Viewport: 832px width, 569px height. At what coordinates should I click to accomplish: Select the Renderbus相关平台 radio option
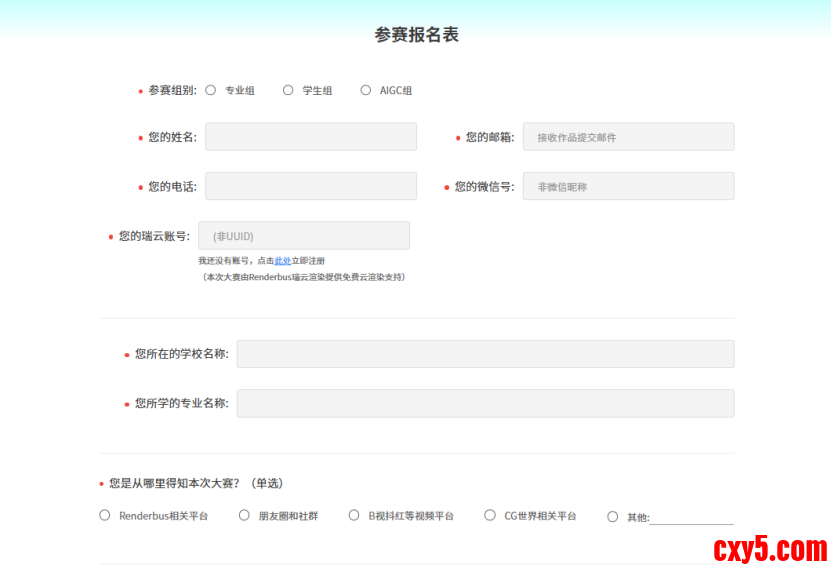click(105, 516)
